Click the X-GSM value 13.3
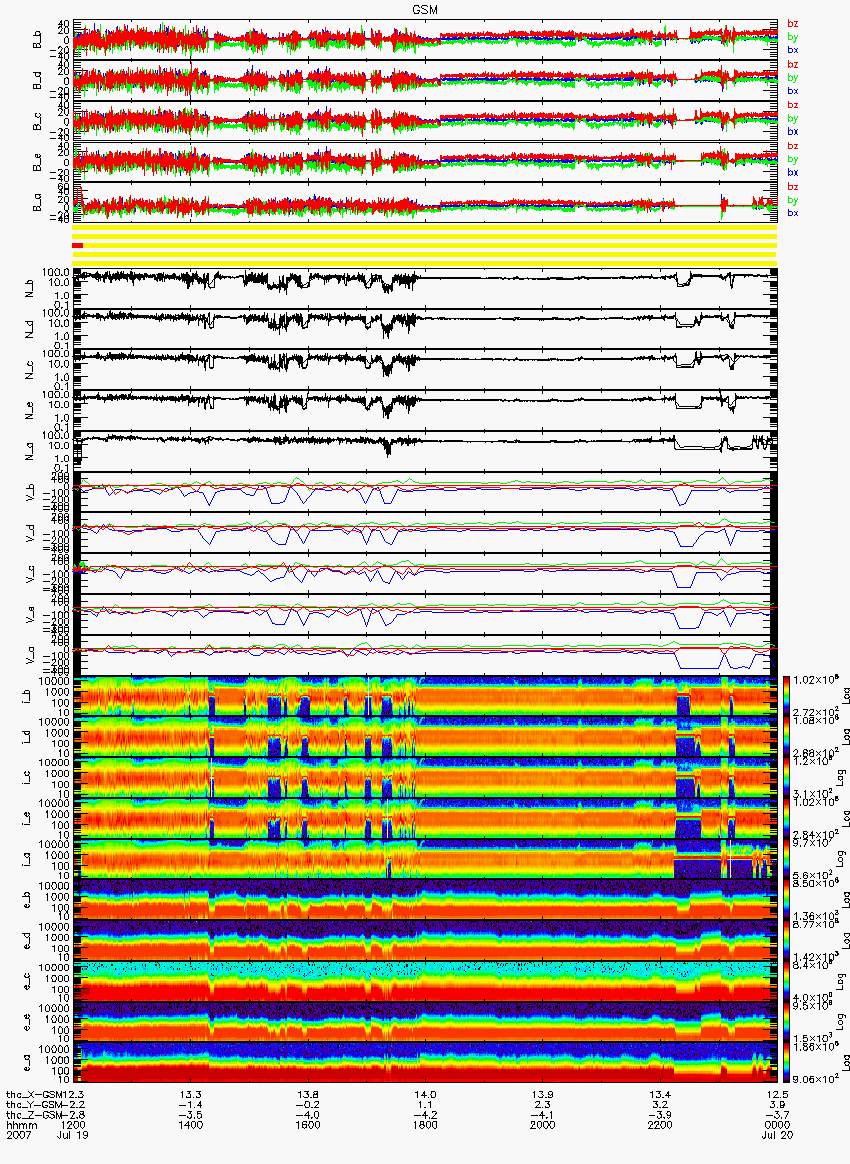Screen dimensions: 850x1164 click(191, 1095)
